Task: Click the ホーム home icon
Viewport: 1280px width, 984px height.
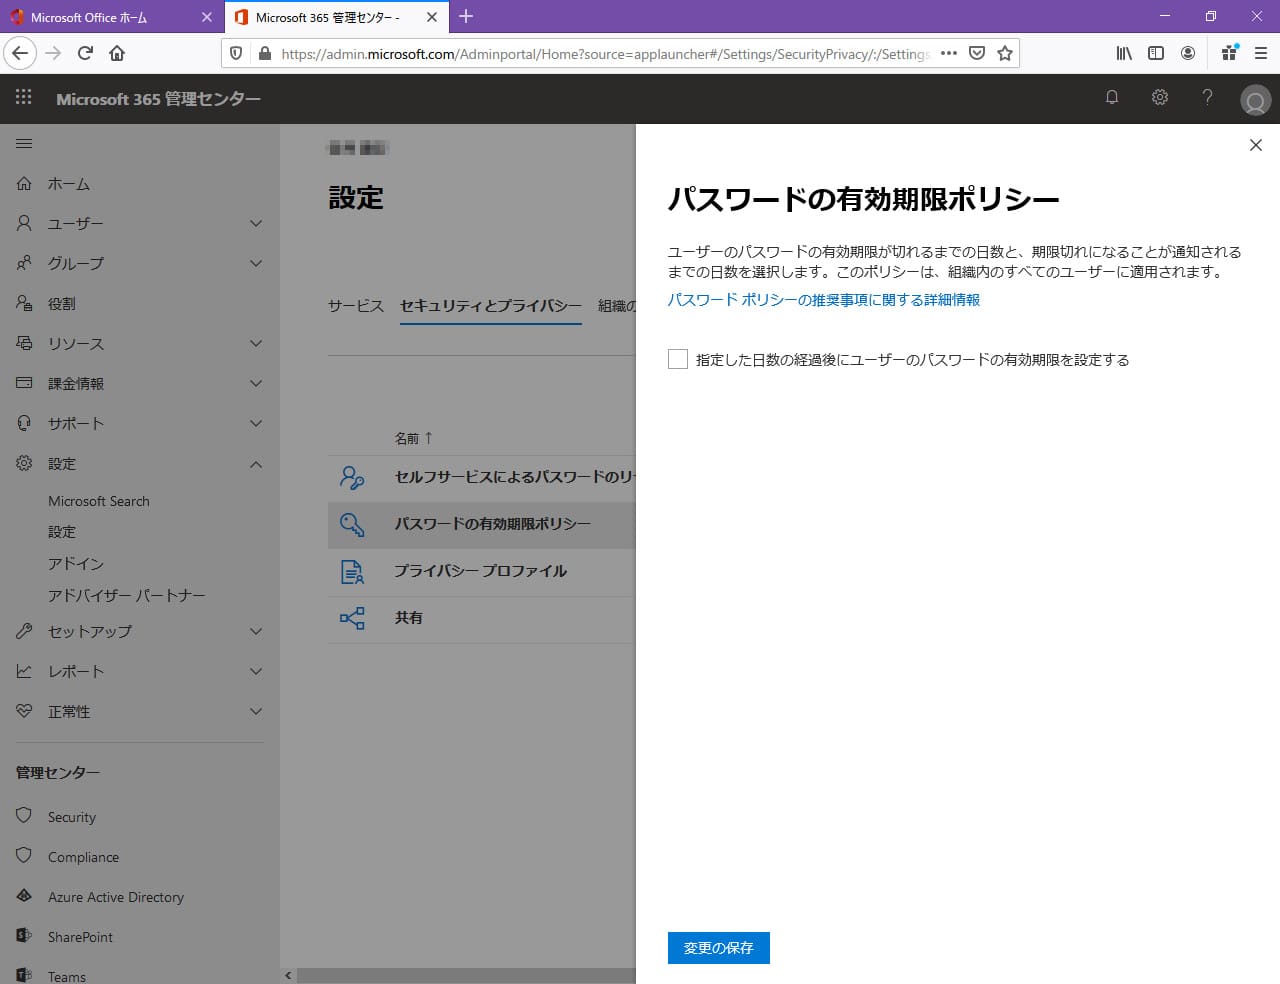Action: (x=24, y=183)
